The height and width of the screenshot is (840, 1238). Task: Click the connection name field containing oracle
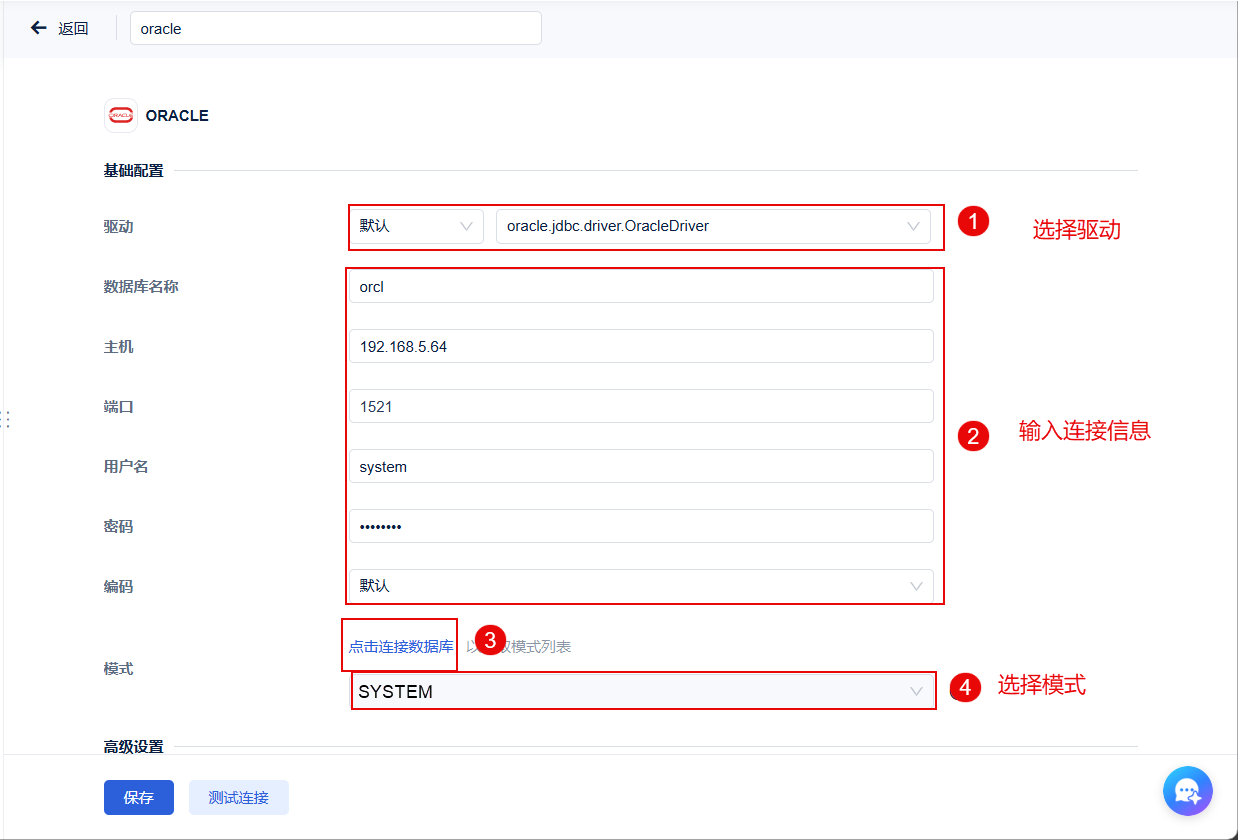click(x=336, y=28)
